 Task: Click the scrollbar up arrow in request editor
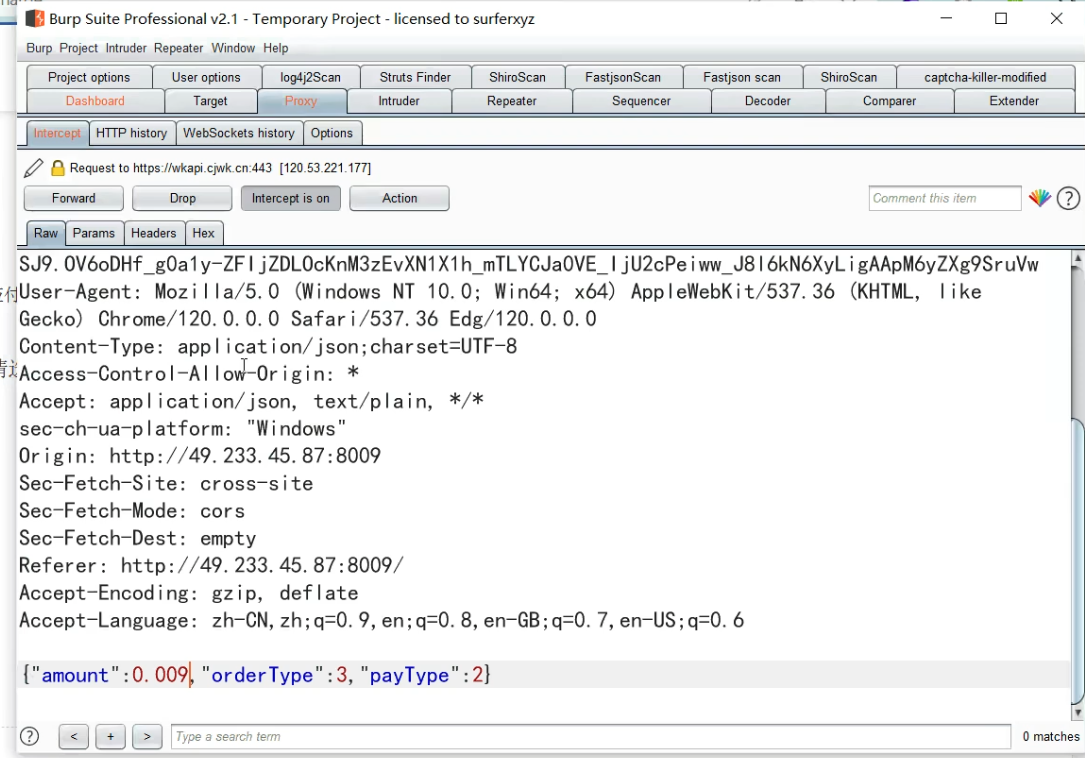click(x=1077, y=259)
